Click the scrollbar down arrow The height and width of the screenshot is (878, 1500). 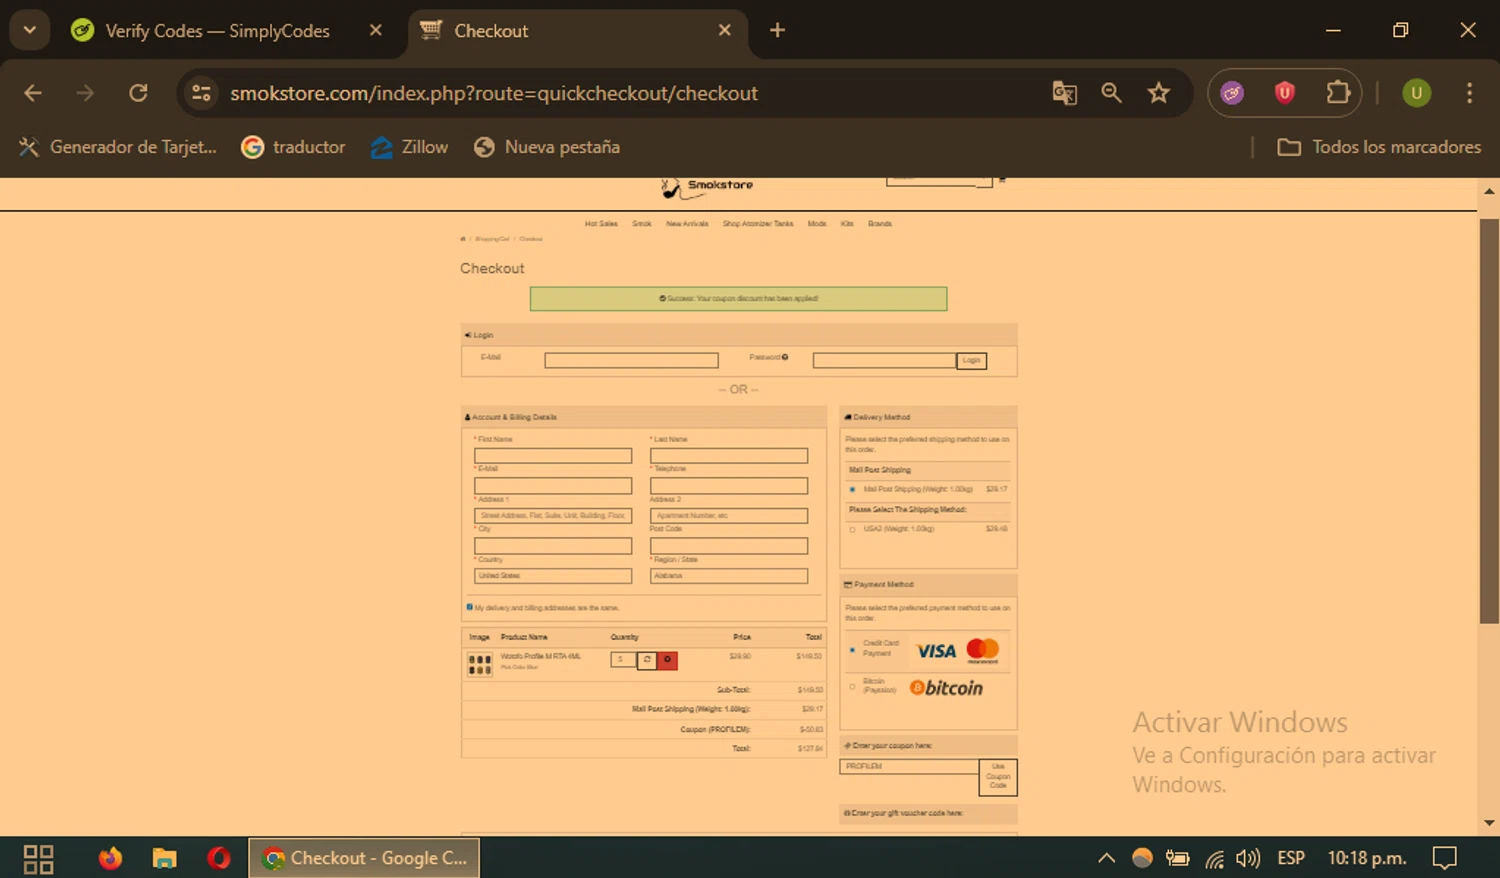(x=1489, y=823)
